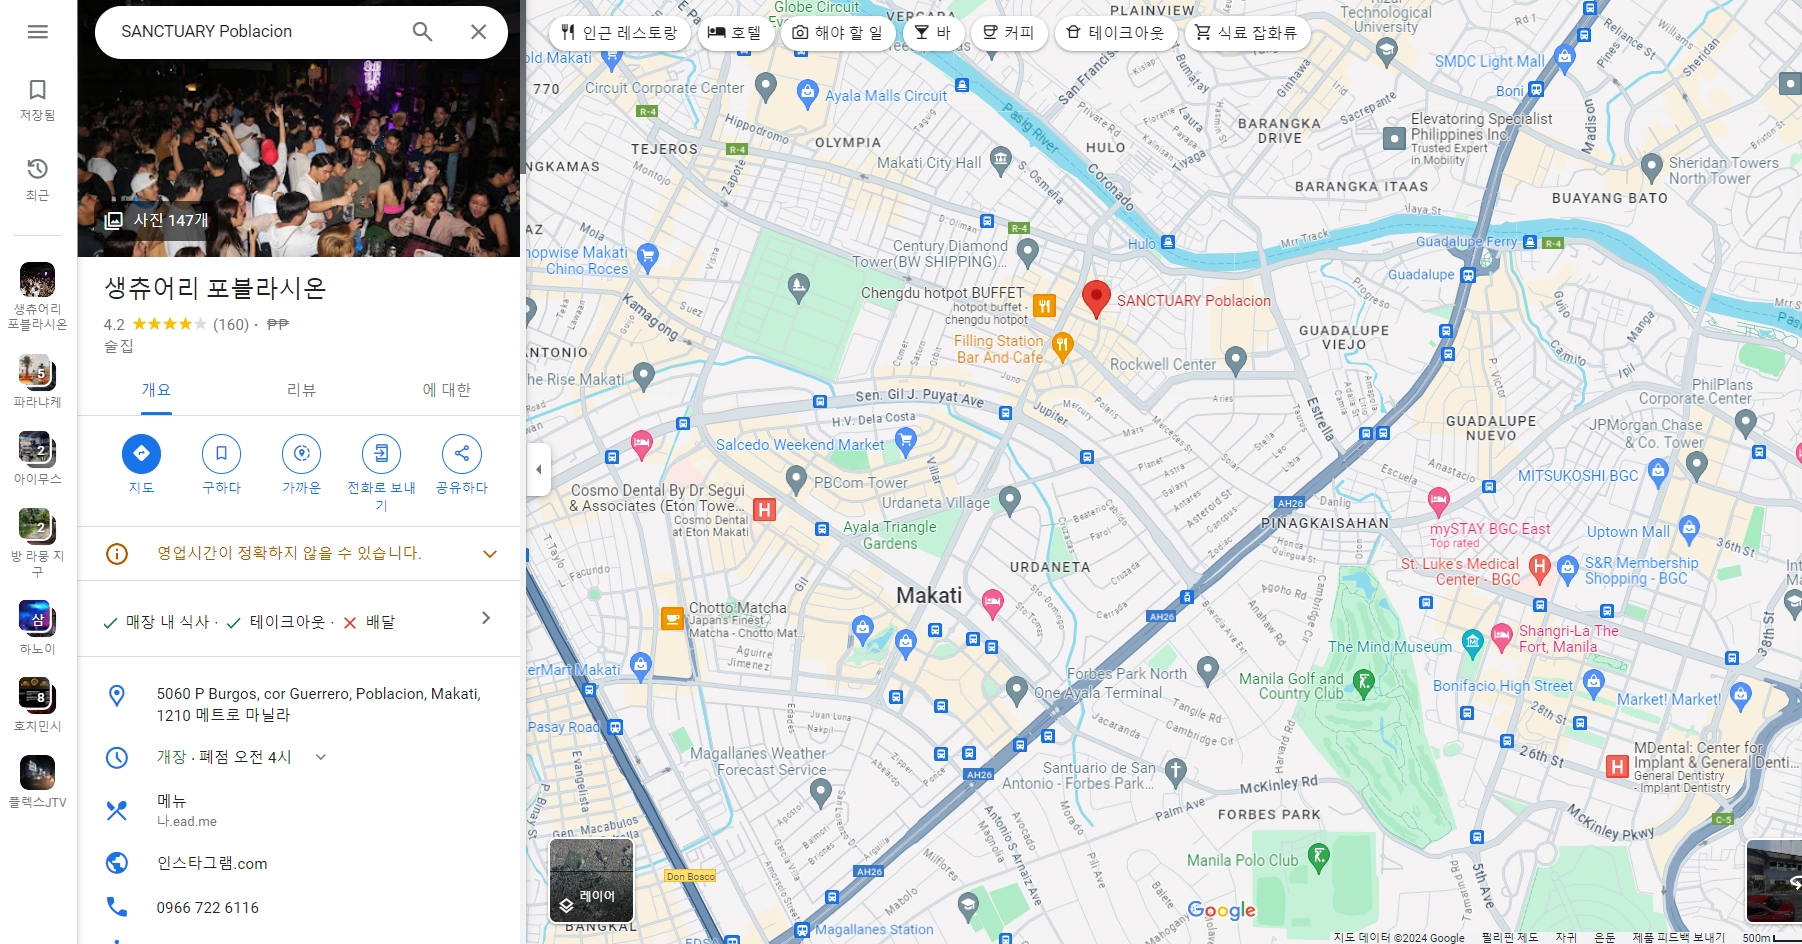Filter by Groceries (식료 잡화류) chip
1802x944 pixels.
pos(1247,32)
